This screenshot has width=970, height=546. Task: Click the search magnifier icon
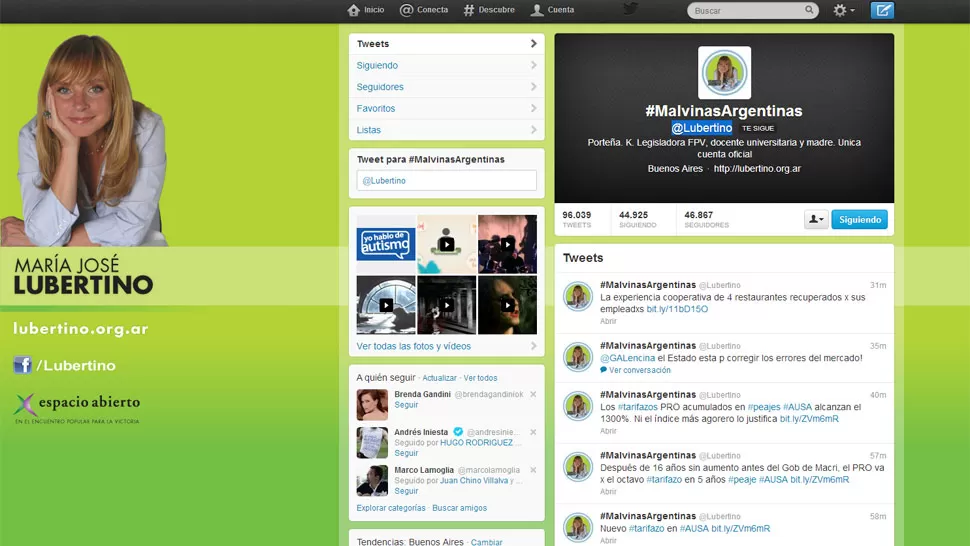coord(809,11)
